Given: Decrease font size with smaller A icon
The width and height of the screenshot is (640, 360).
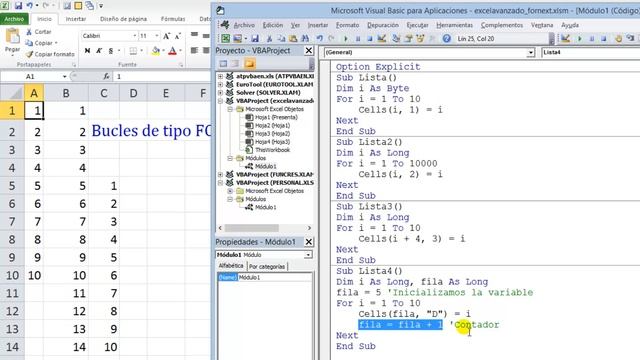Looking at the screenshot, I should (x=178, y=36).
